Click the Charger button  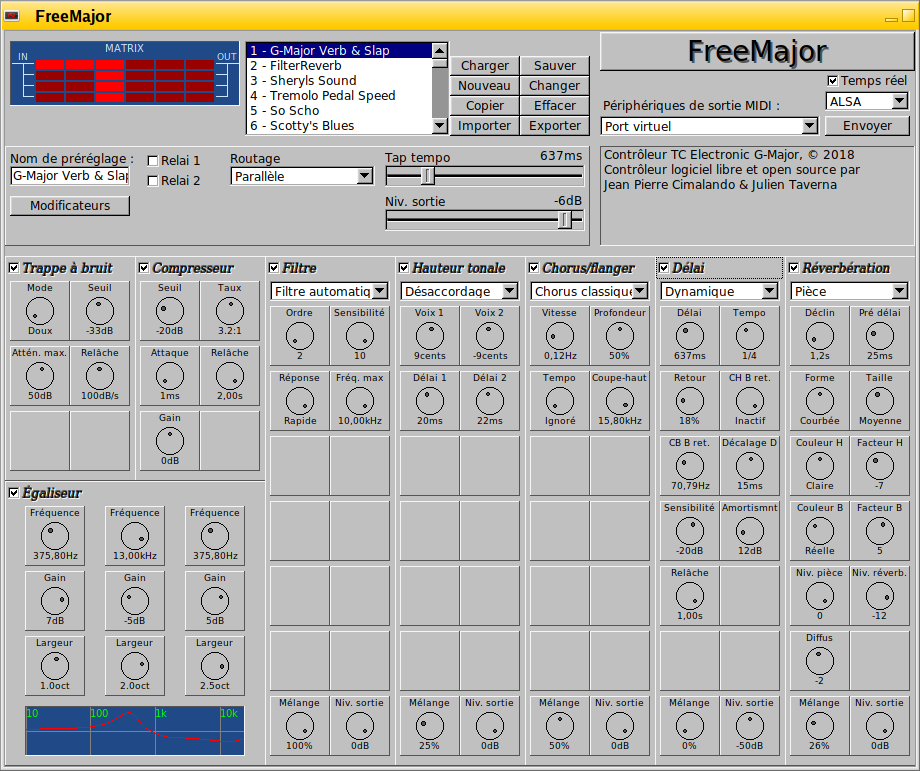[x=485, y=66]
